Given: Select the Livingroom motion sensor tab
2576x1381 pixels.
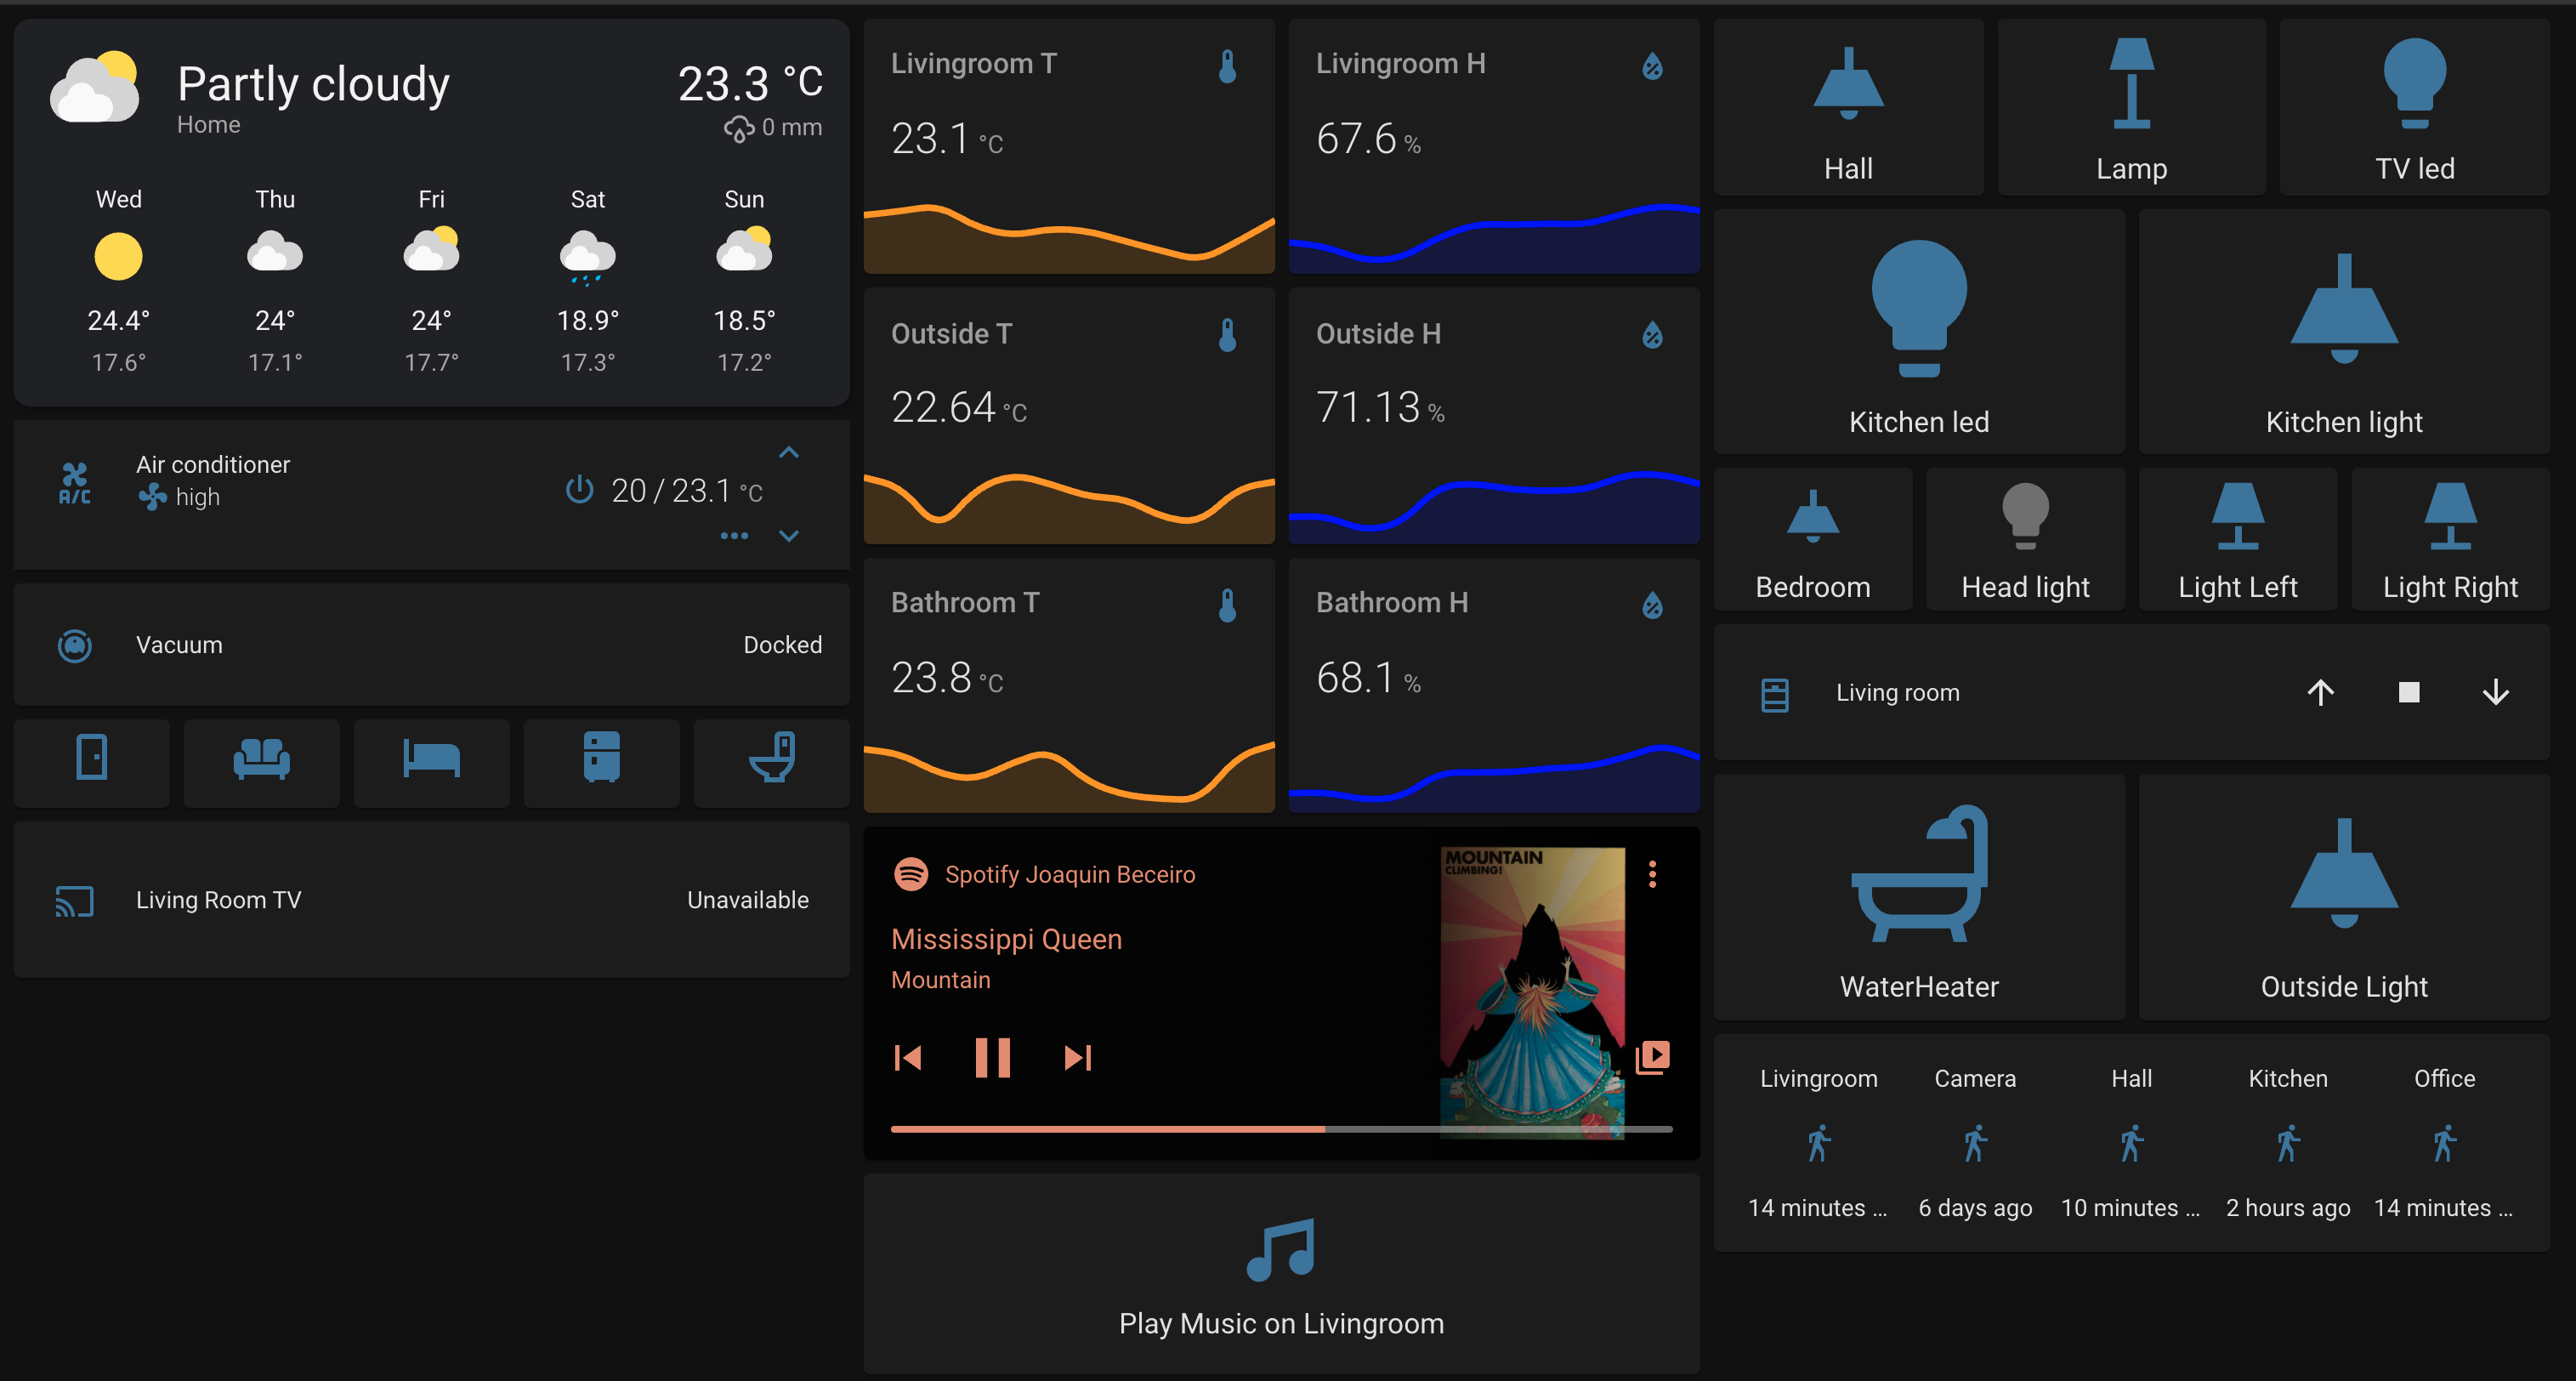Looking at the screenshot, I should click(x=1816, y=1140).
